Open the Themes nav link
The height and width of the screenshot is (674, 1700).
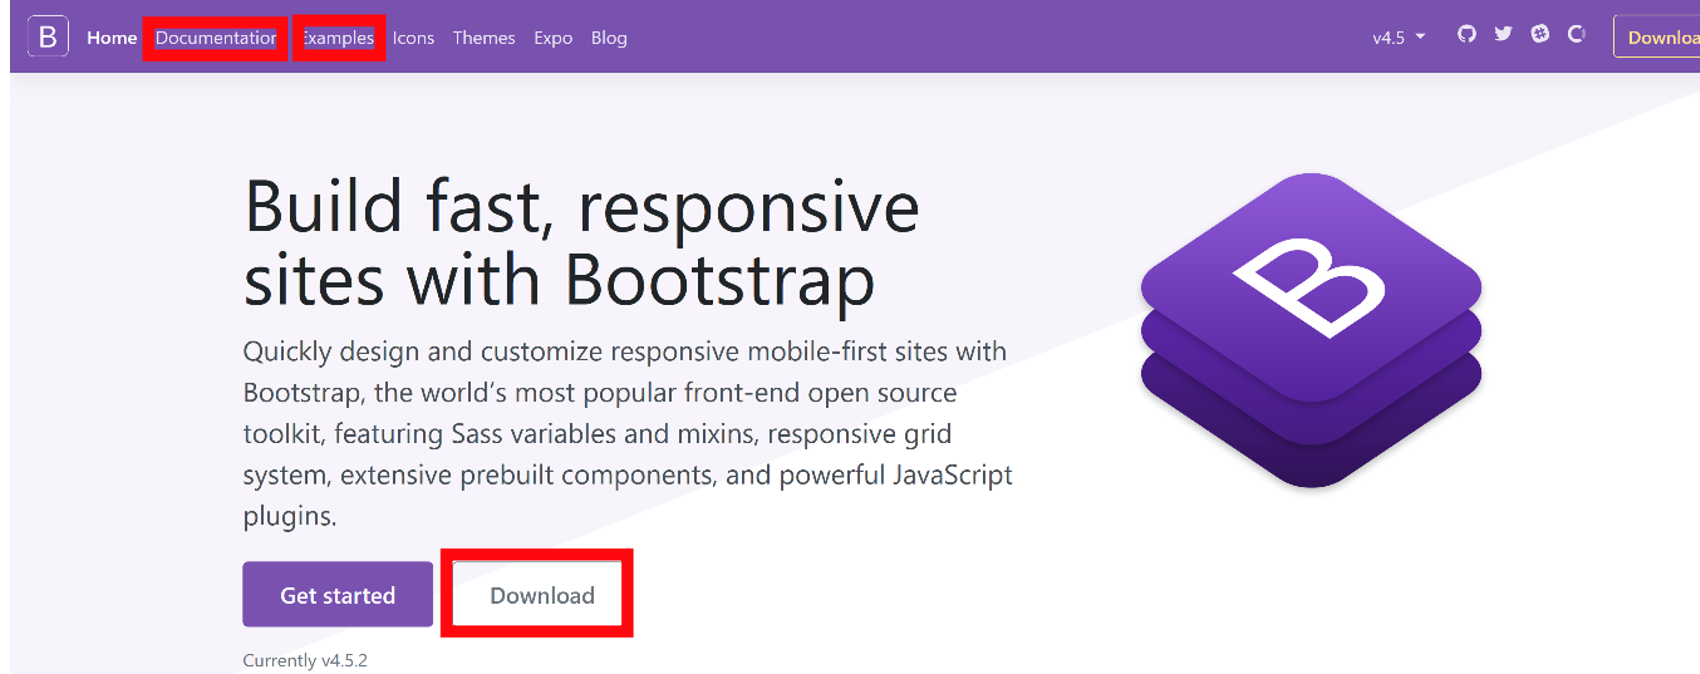(x=484, y=38)
